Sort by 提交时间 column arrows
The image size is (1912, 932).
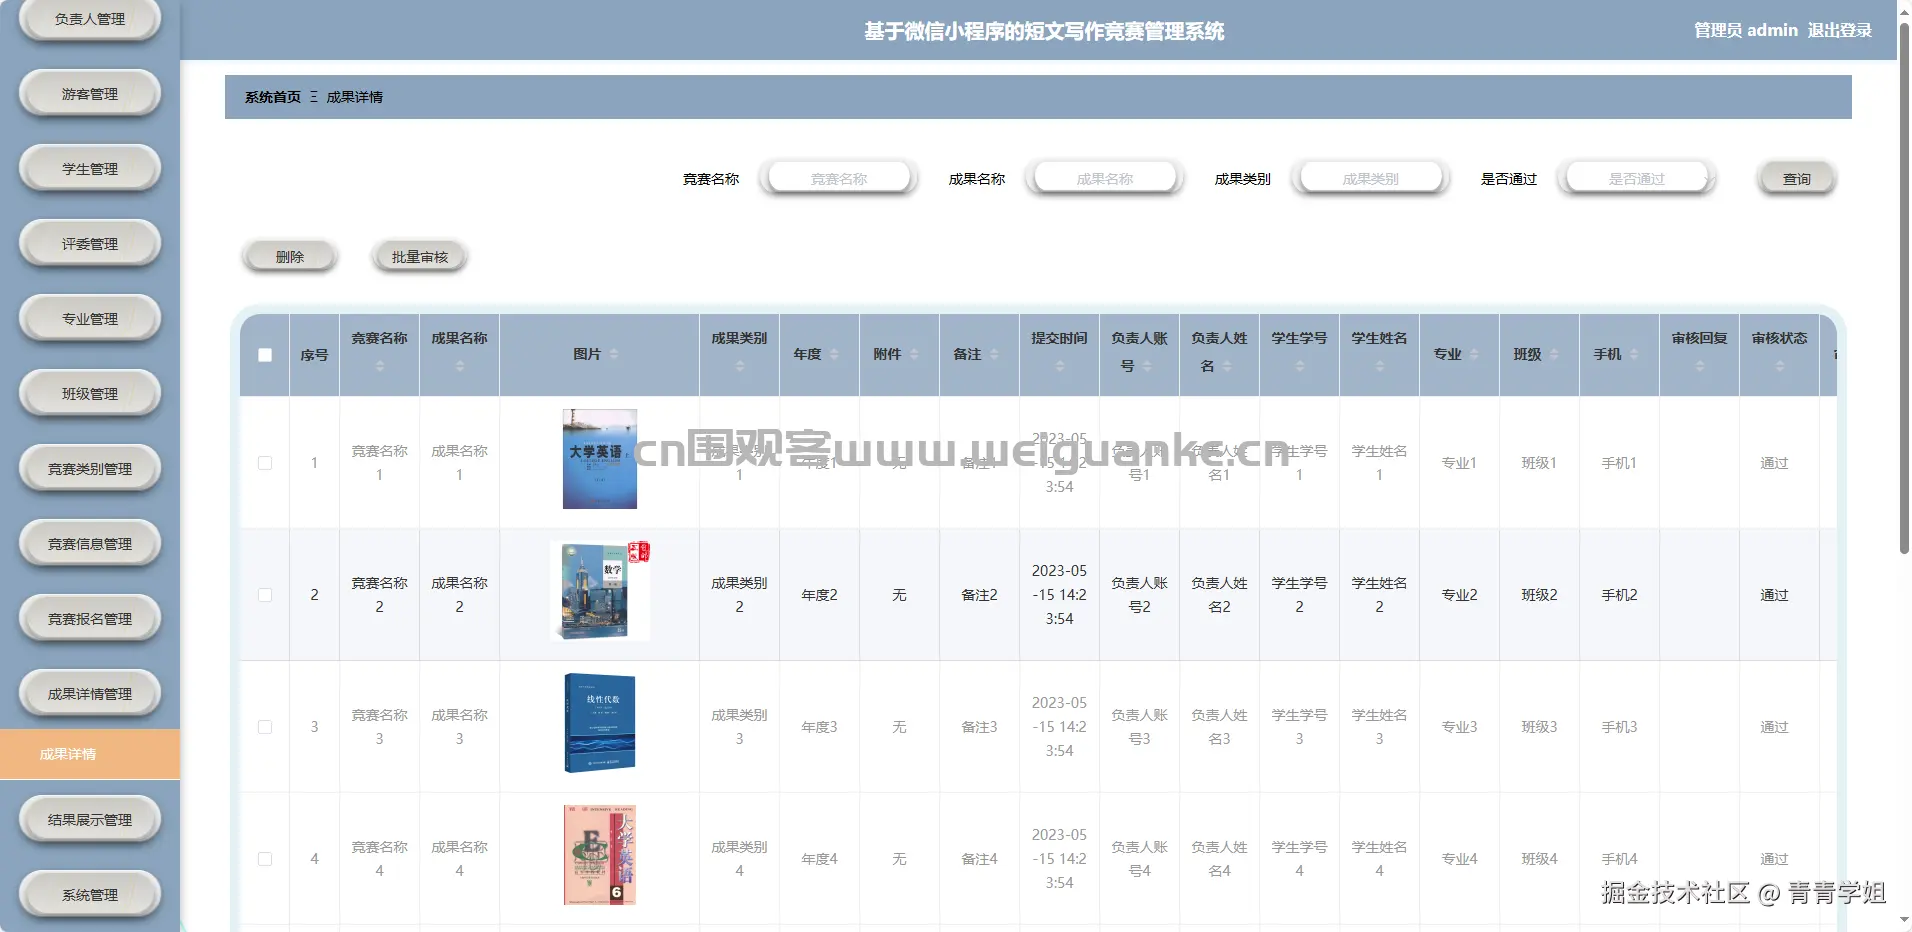1059,366
